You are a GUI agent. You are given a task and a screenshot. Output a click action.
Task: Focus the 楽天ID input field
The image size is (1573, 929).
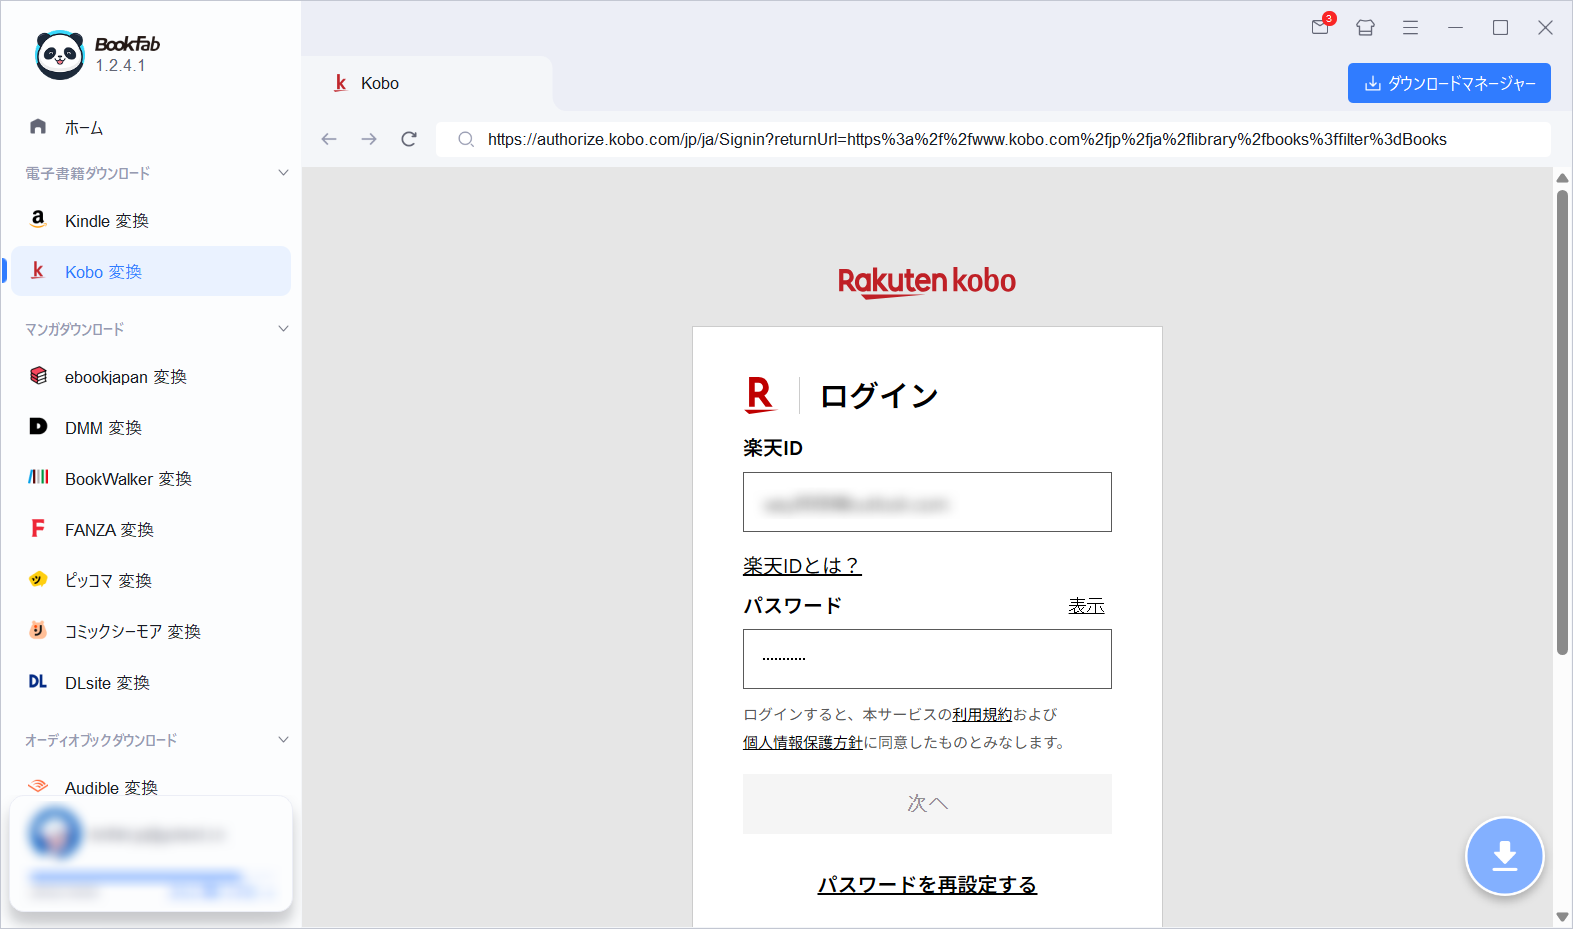(x=927, y=502)
